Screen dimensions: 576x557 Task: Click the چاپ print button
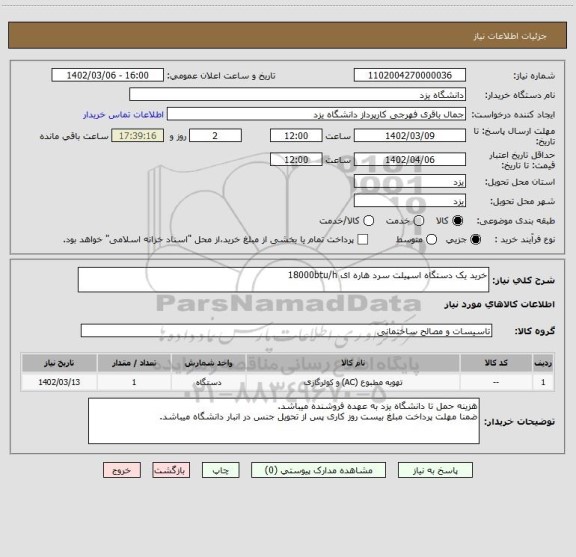click(x=221, y=470)
